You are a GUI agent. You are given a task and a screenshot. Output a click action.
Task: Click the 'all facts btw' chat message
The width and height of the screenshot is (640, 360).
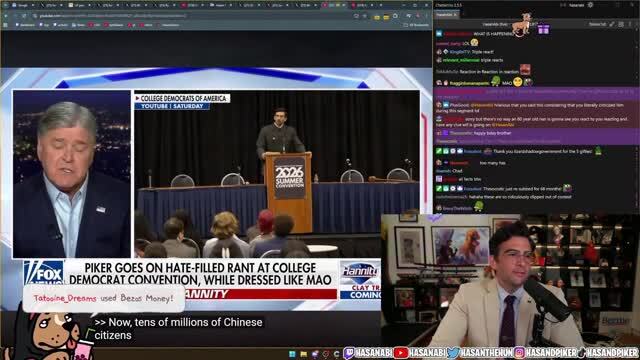pyautogui.click(x=469, y=179)
